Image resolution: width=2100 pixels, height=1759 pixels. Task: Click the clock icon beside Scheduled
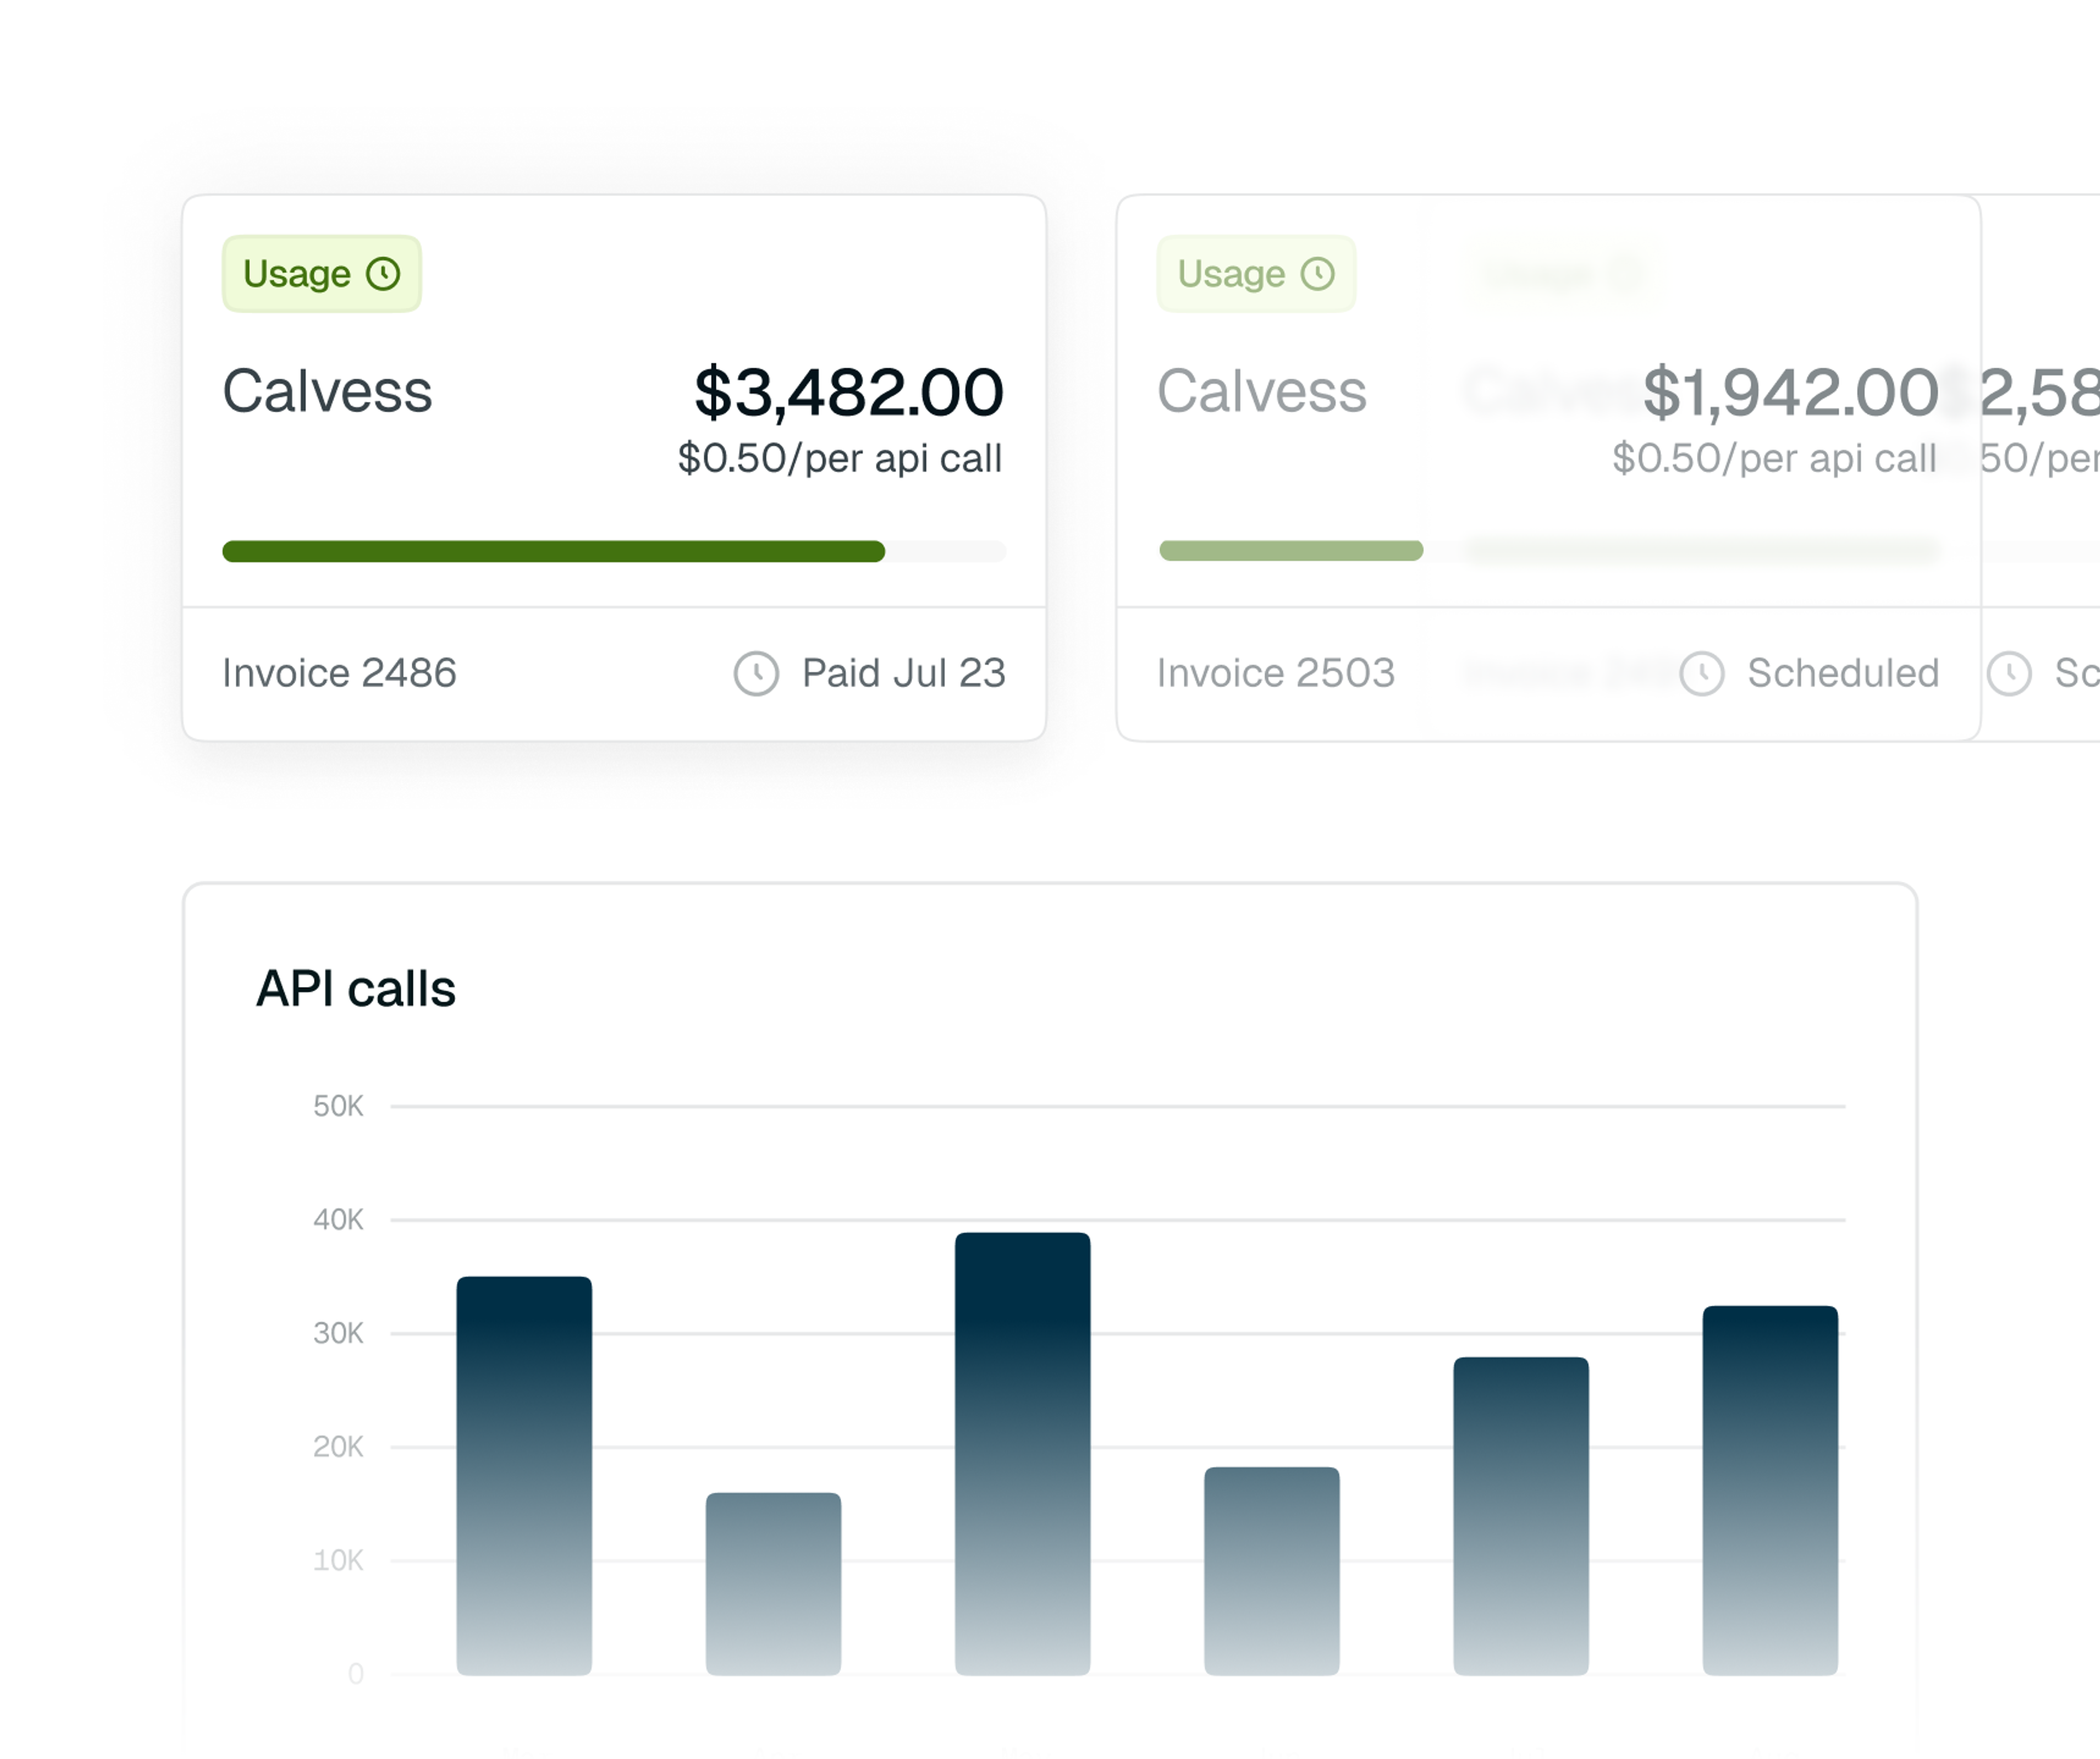(1701, 674)
